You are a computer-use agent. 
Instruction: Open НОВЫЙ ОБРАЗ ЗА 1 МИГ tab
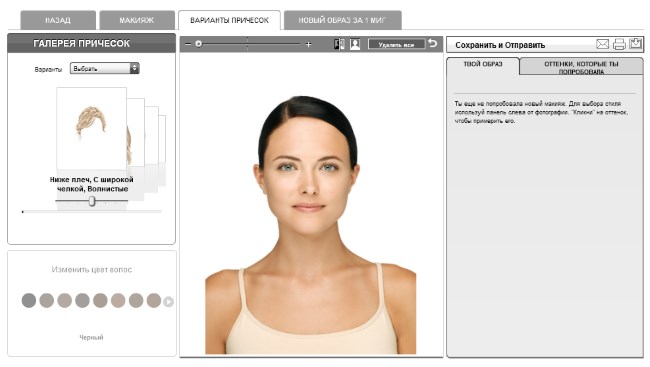click(x=342, y=20)
